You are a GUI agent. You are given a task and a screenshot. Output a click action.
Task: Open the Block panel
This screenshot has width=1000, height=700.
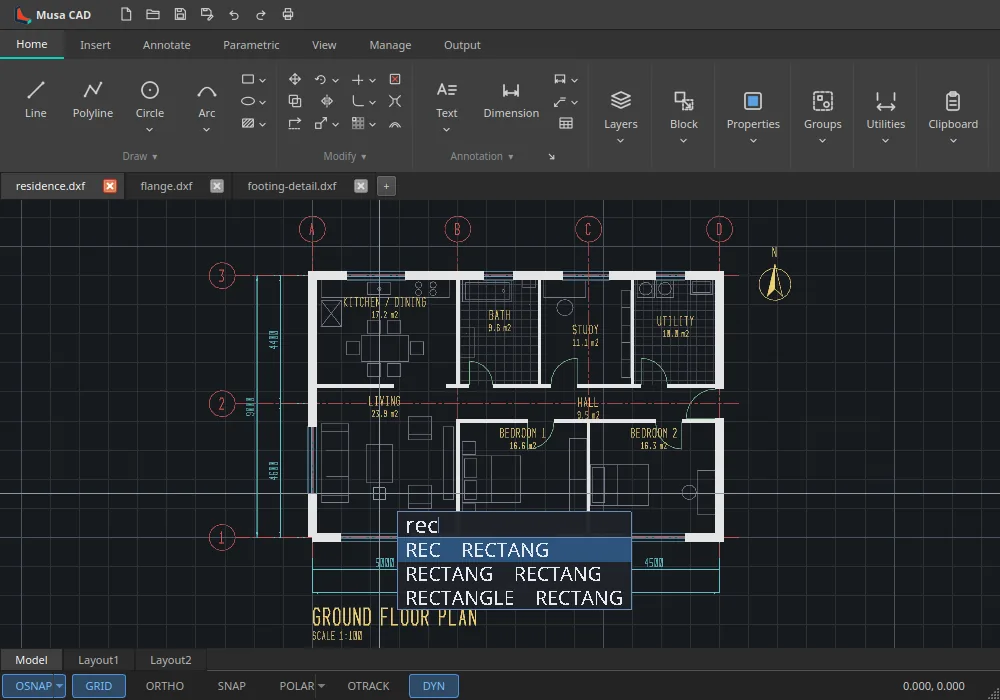point(684,117)
